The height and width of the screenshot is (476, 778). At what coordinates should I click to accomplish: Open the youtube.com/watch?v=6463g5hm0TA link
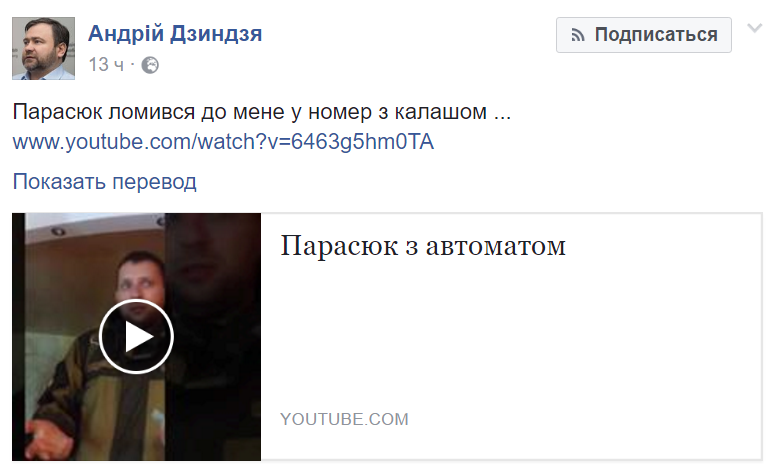(x=223, y=141)
